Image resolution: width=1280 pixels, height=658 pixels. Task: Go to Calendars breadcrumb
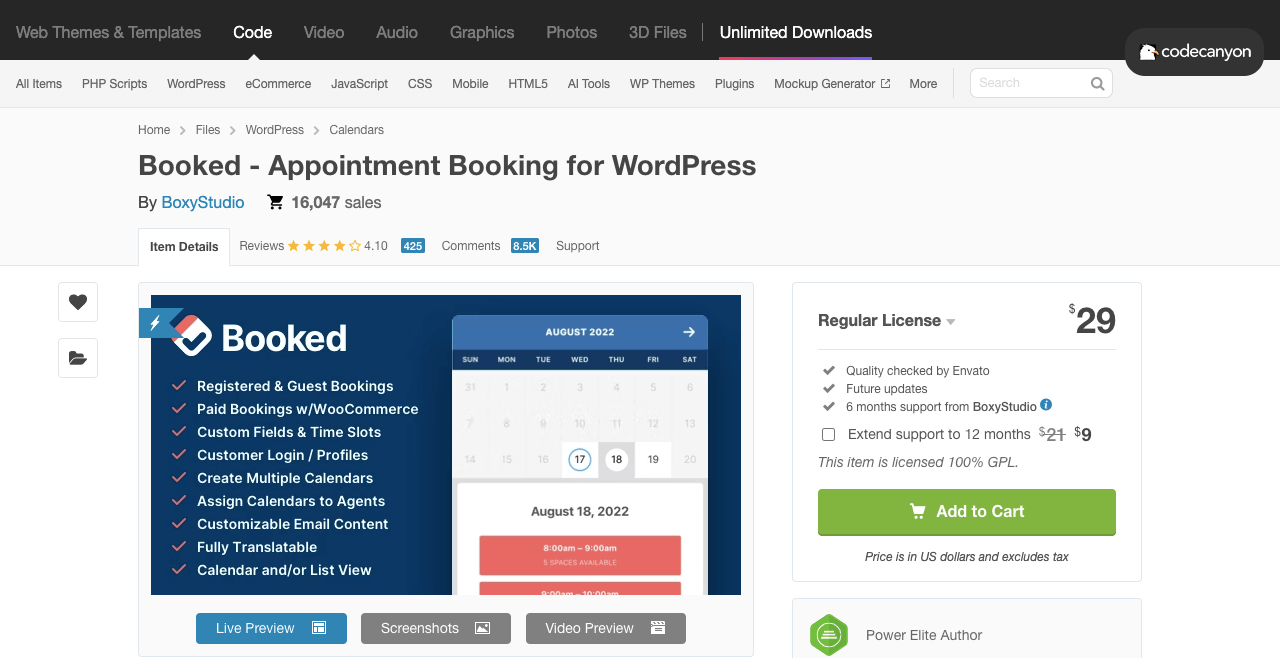pyautogui.click(x=357, y=130)
